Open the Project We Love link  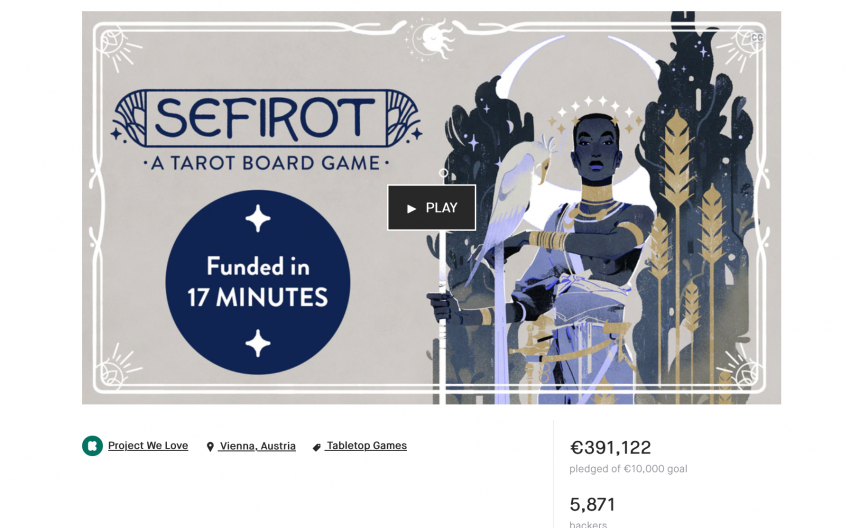[148, 446]
